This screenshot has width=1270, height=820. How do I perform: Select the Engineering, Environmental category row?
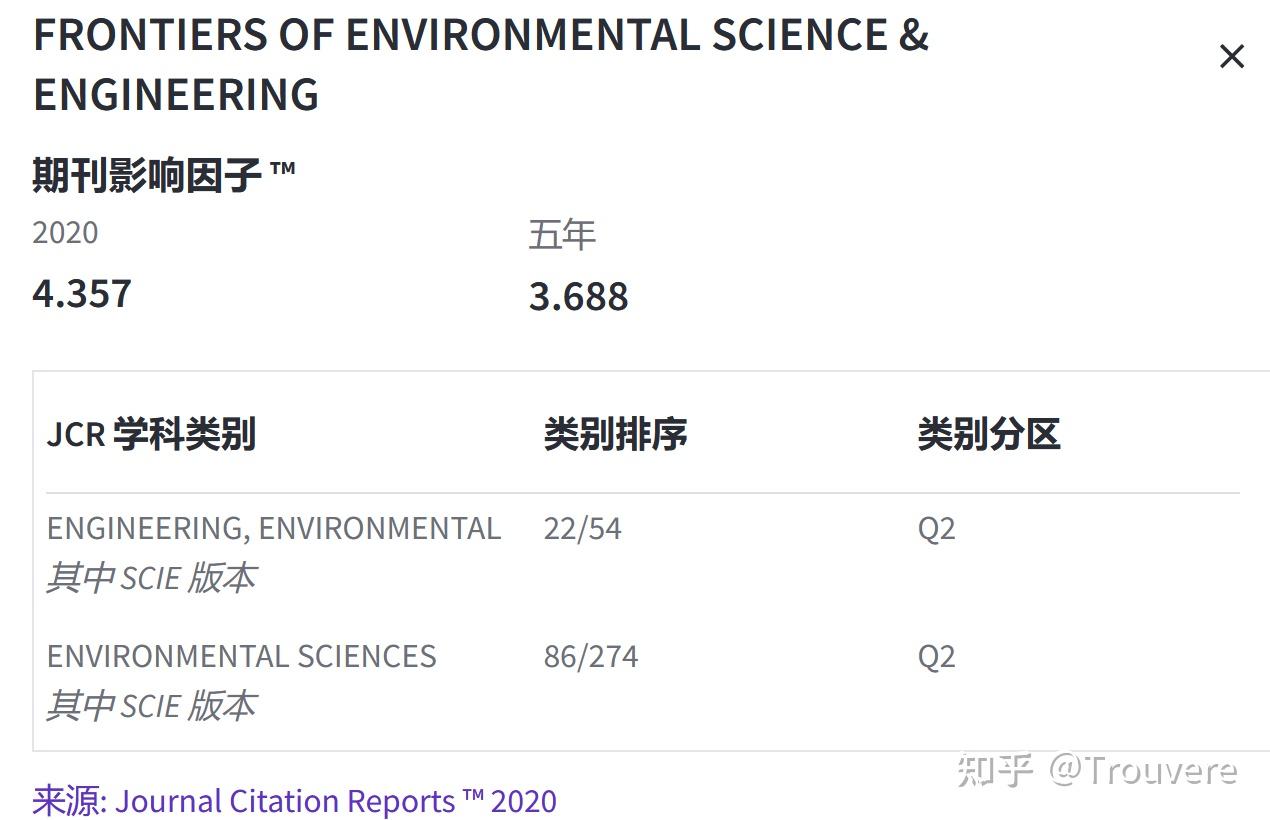(273, 528)
